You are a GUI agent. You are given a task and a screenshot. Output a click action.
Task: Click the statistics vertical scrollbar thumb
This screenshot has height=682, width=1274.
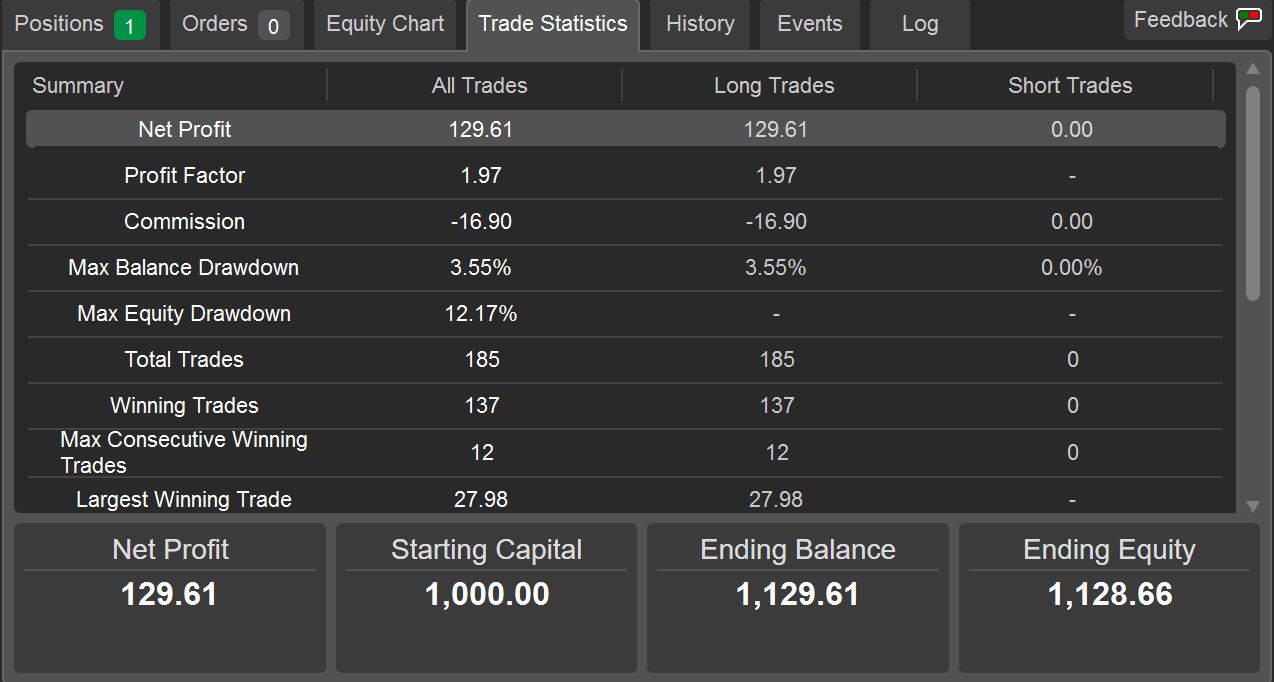pos(1253,192)
